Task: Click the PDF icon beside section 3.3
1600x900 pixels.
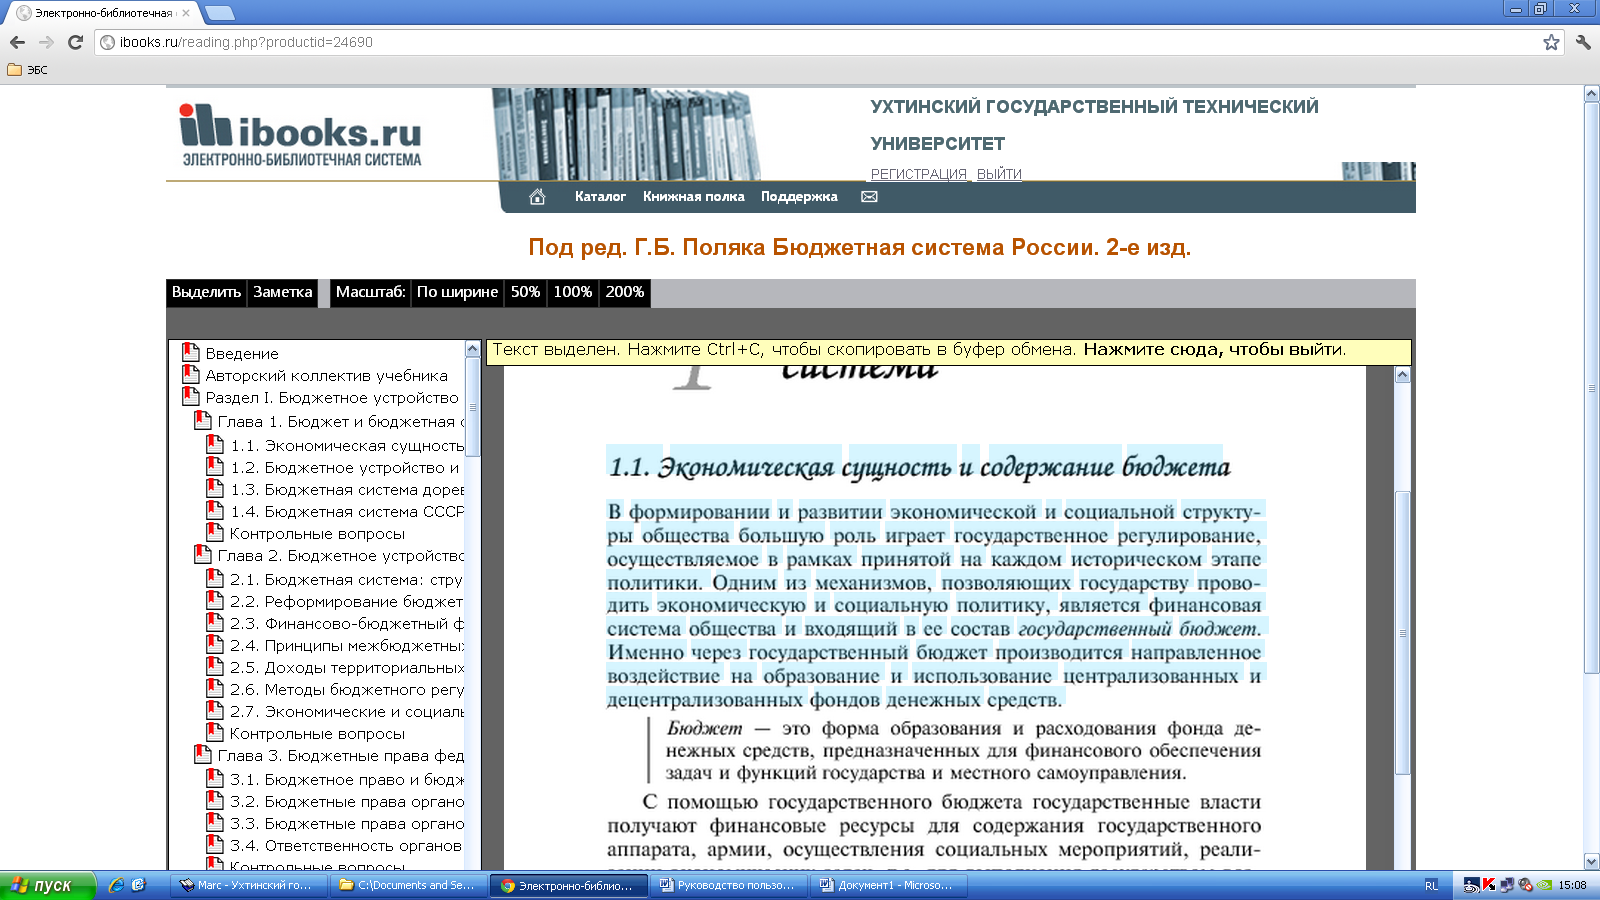Action: point(215,822)
